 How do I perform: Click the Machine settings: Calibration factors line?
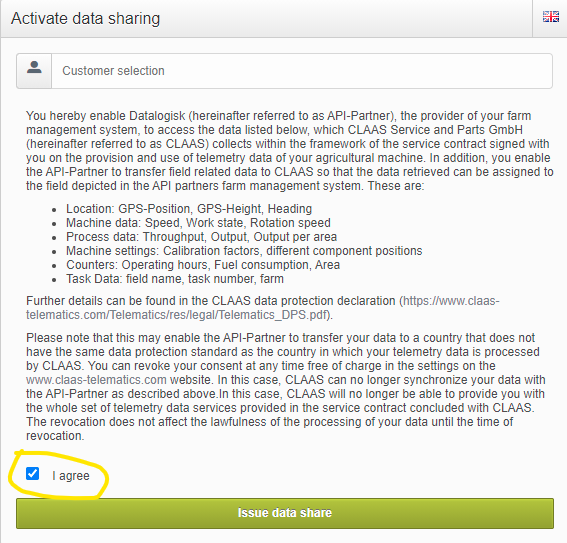coord(244,251)
